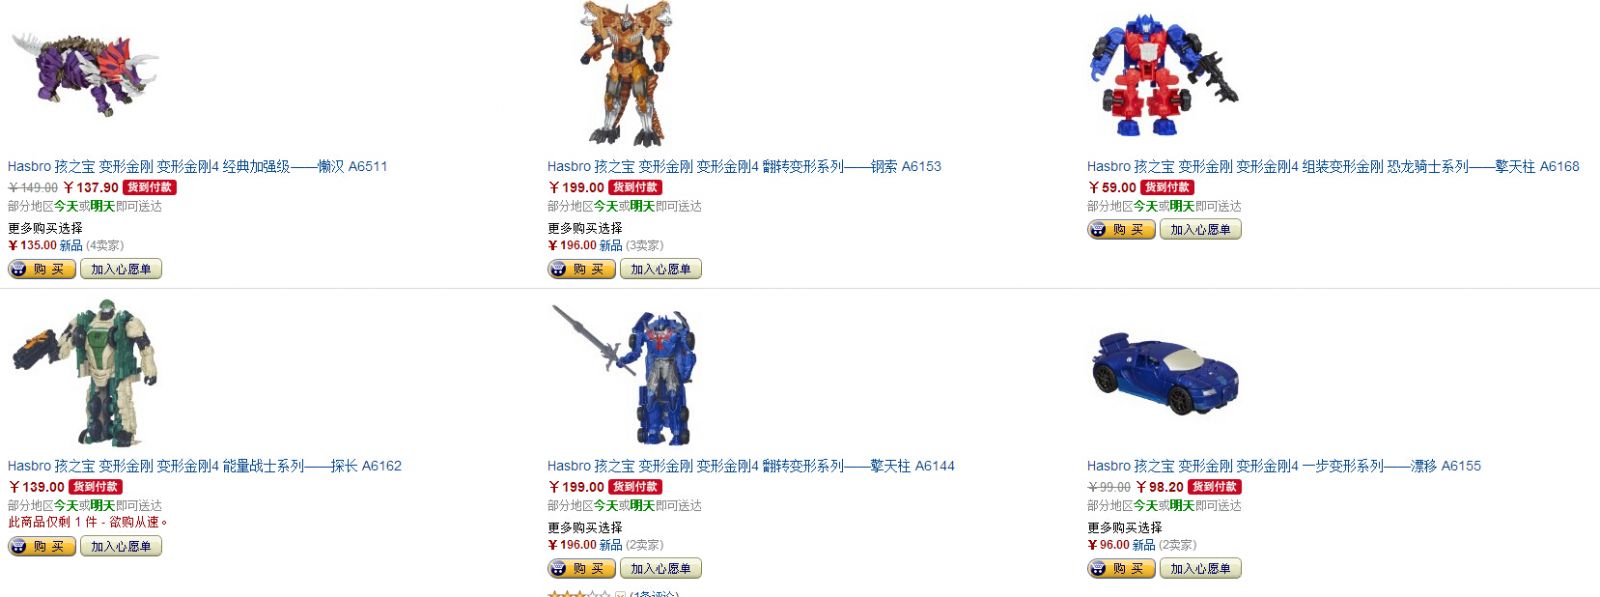Open the Hasbro A6155 product title link
The image size is (1600, 597).
click(x=1284, y=465)
